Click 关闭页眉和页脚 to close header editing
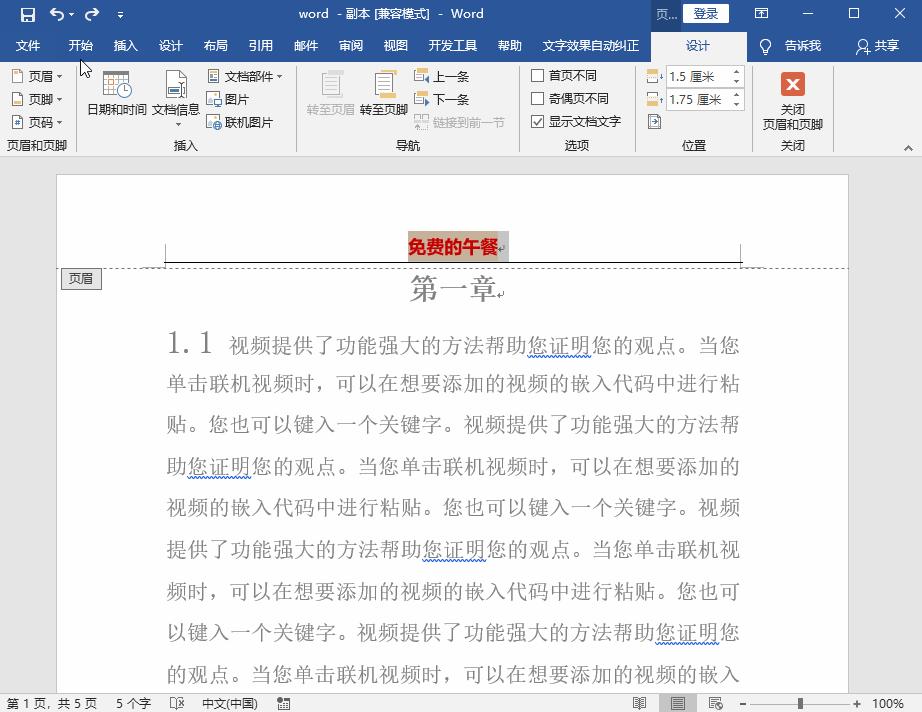 click(x=794, y=100)
